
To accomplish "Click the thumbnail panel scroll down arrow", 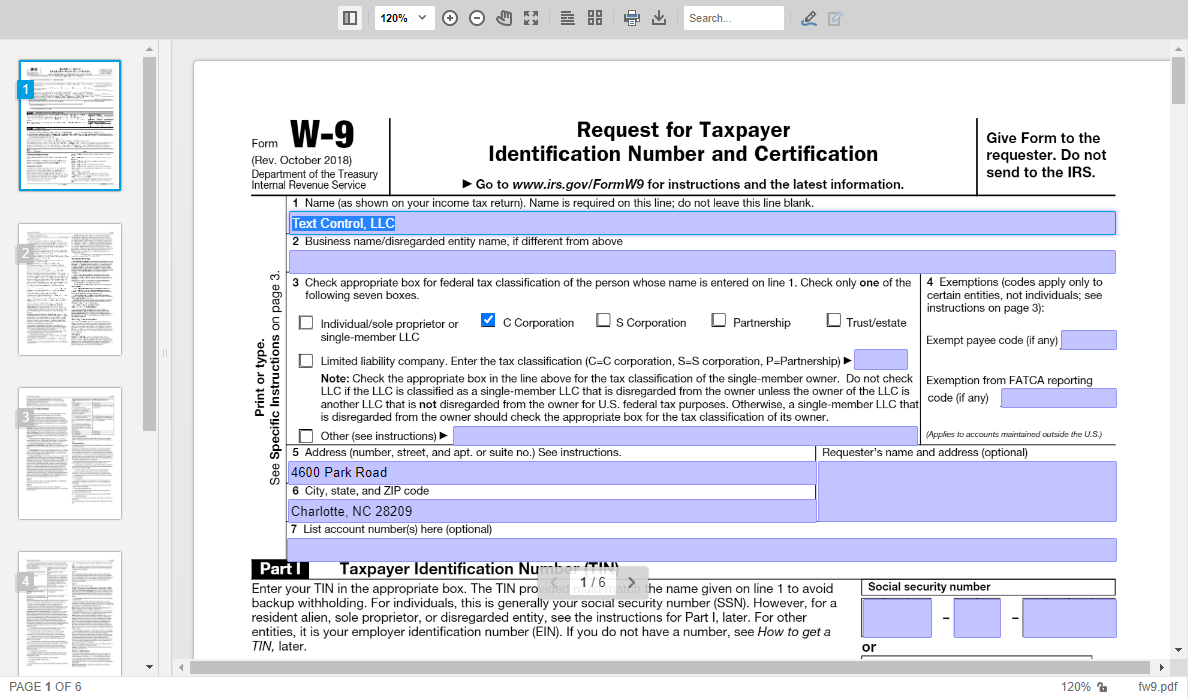I will tap(149, 667).
